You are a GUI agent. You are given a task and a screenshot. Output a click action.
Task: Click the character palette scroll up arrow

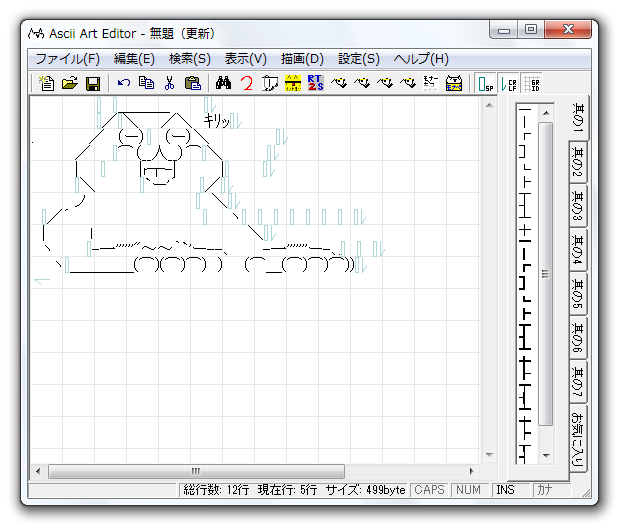(x=547, y=113)
